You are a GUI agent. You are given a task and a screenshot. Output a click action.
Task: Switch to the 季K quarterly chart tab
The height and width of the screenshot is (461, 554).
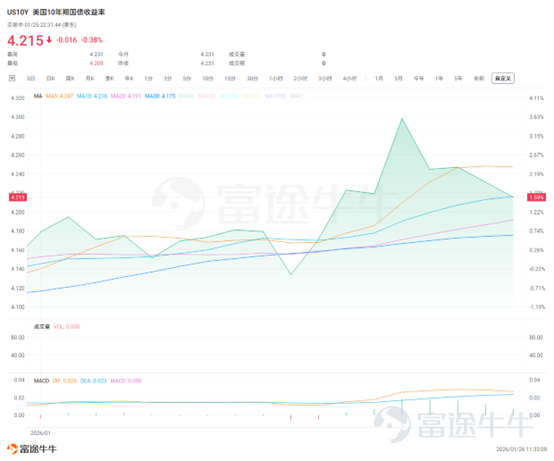(x=110, y=78)
